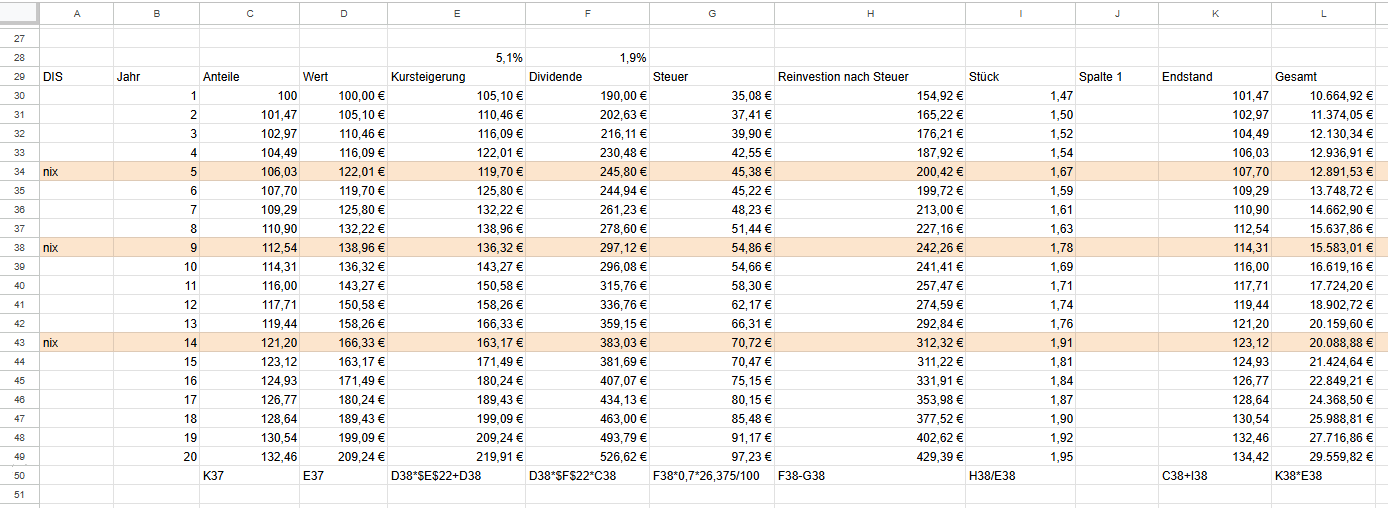
Task: Select the "nix" cell in row 43
Action: [76, 342]
